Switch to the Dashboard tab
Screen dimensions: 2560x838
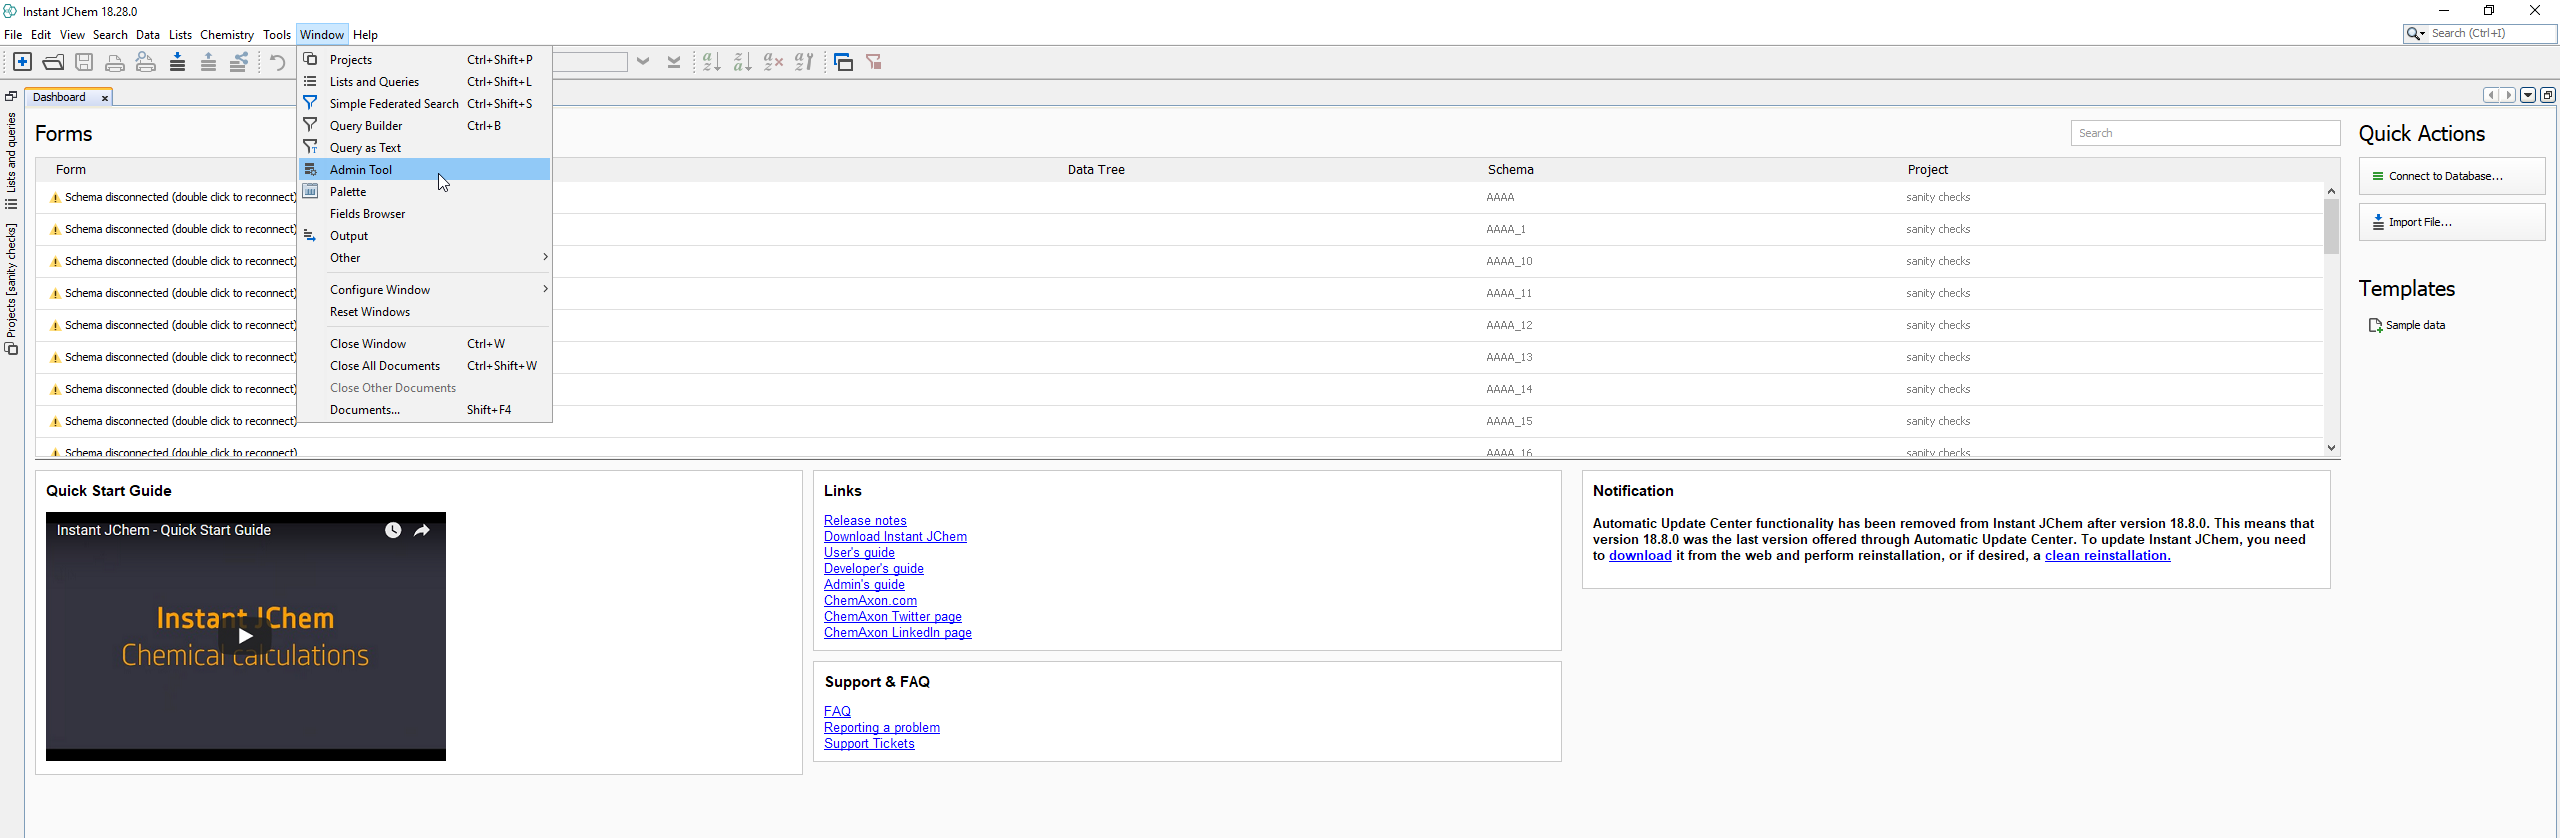tap(59, 97)
